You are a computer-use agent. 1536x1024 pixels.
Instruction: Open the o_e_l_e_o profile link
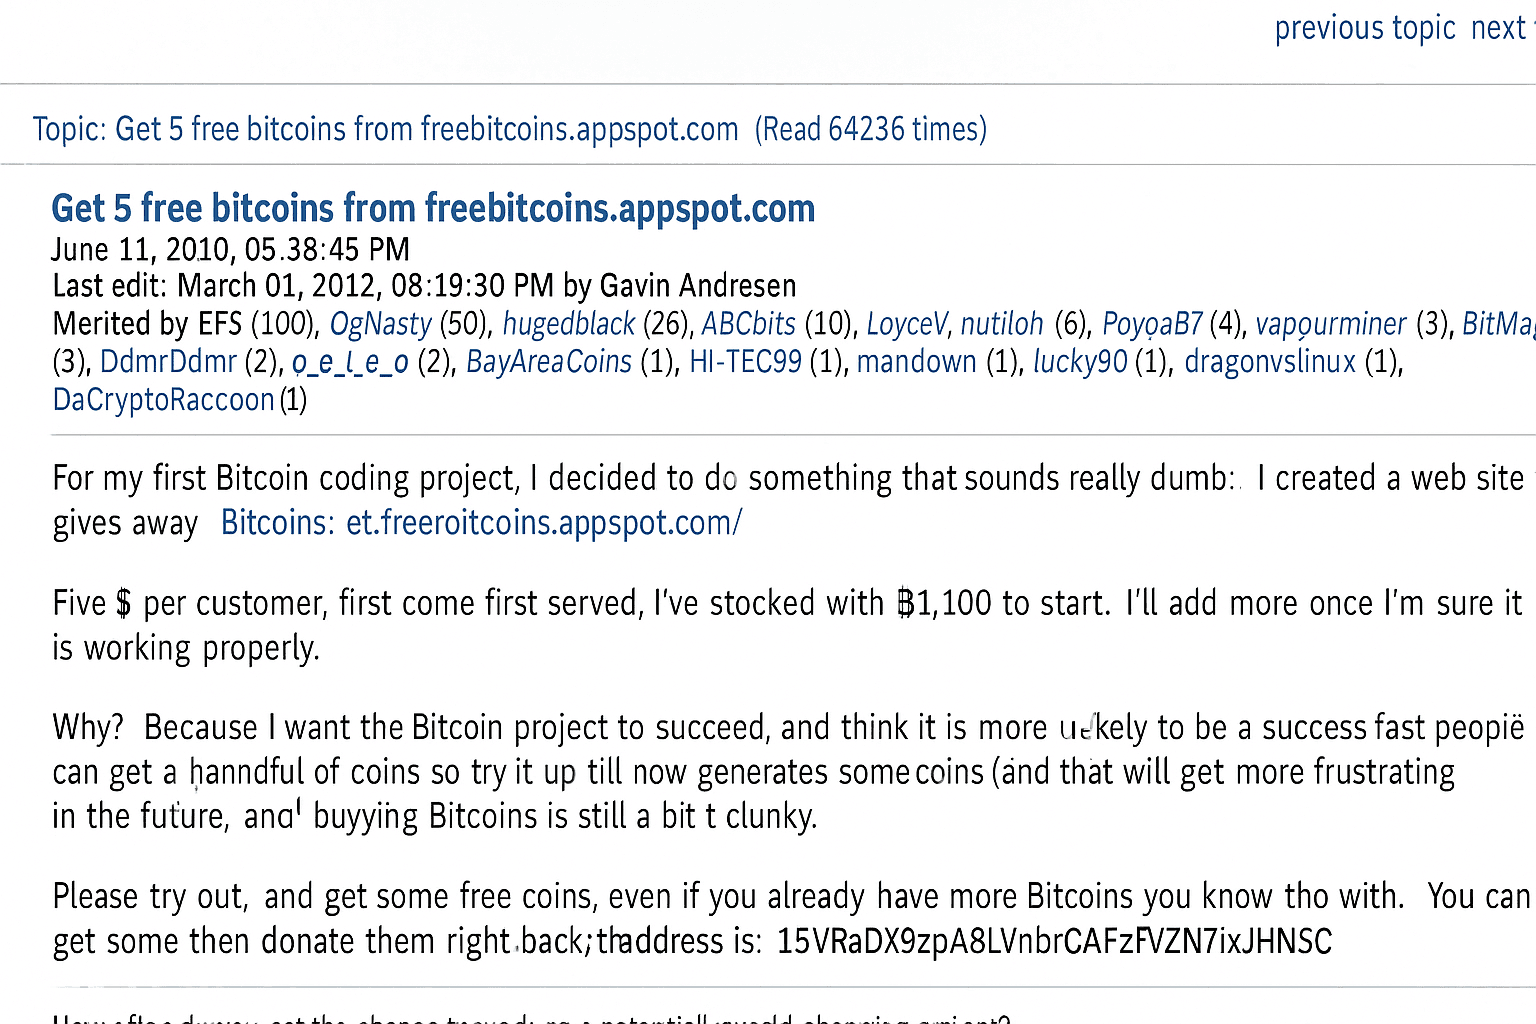pos(350,362)
